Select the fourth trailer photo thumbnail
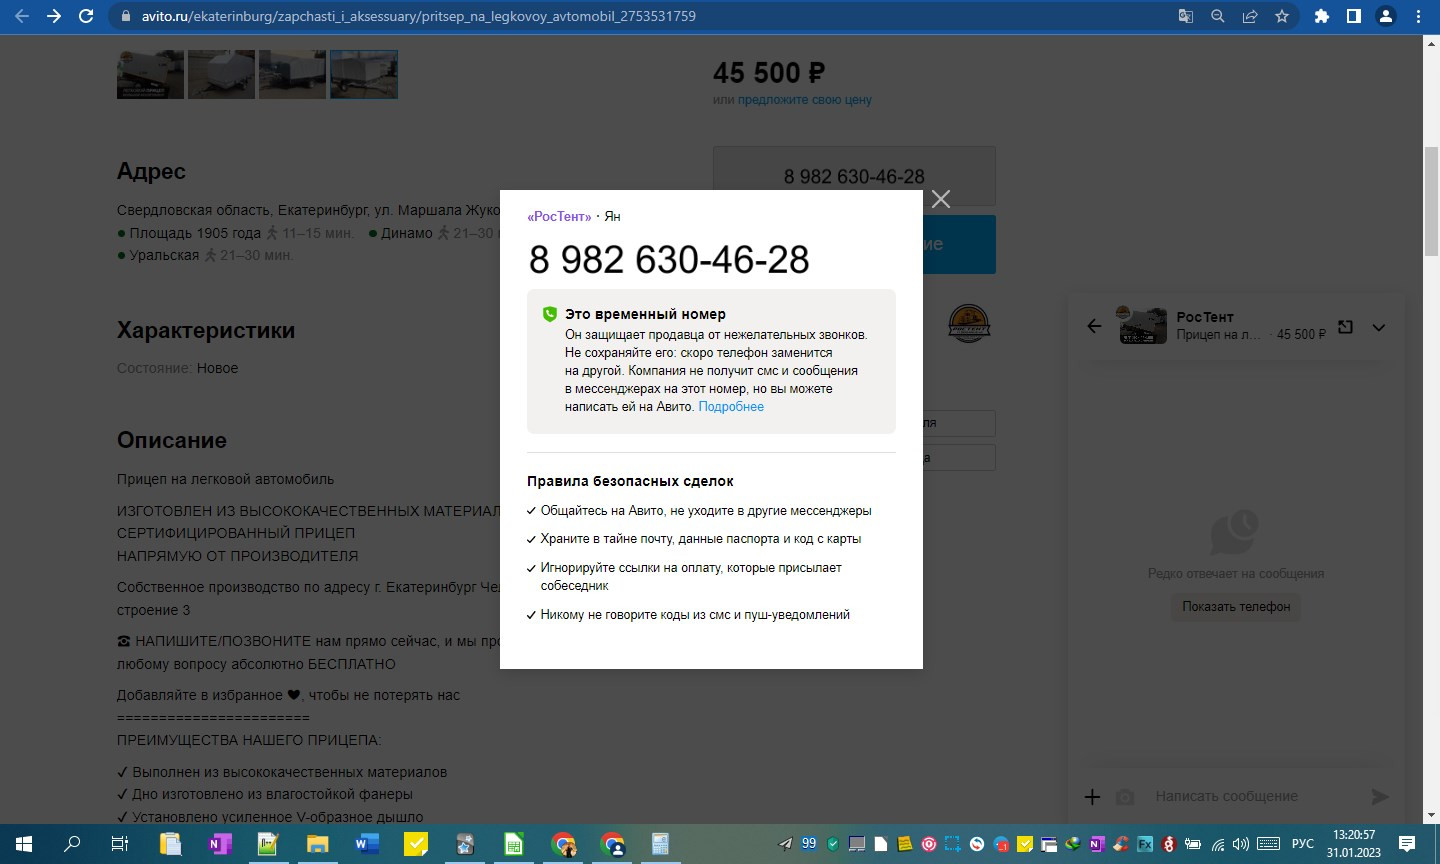 (364, 74)
